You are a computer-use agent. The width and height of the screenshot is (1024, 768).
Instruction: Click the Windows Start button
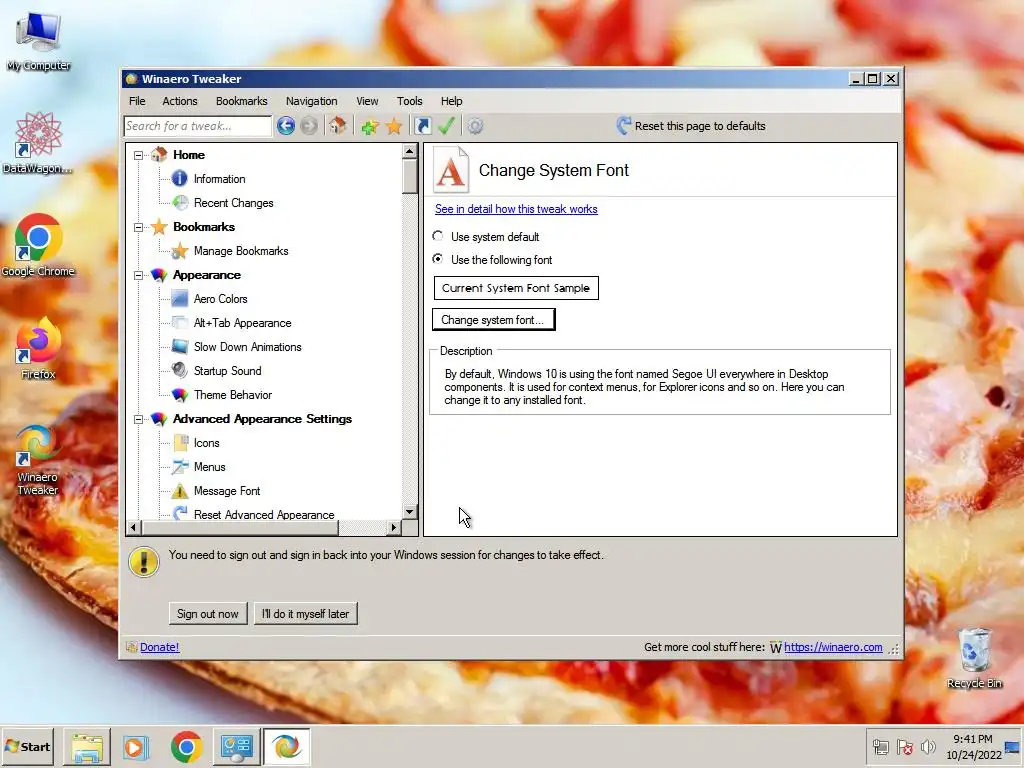point(28,746)
